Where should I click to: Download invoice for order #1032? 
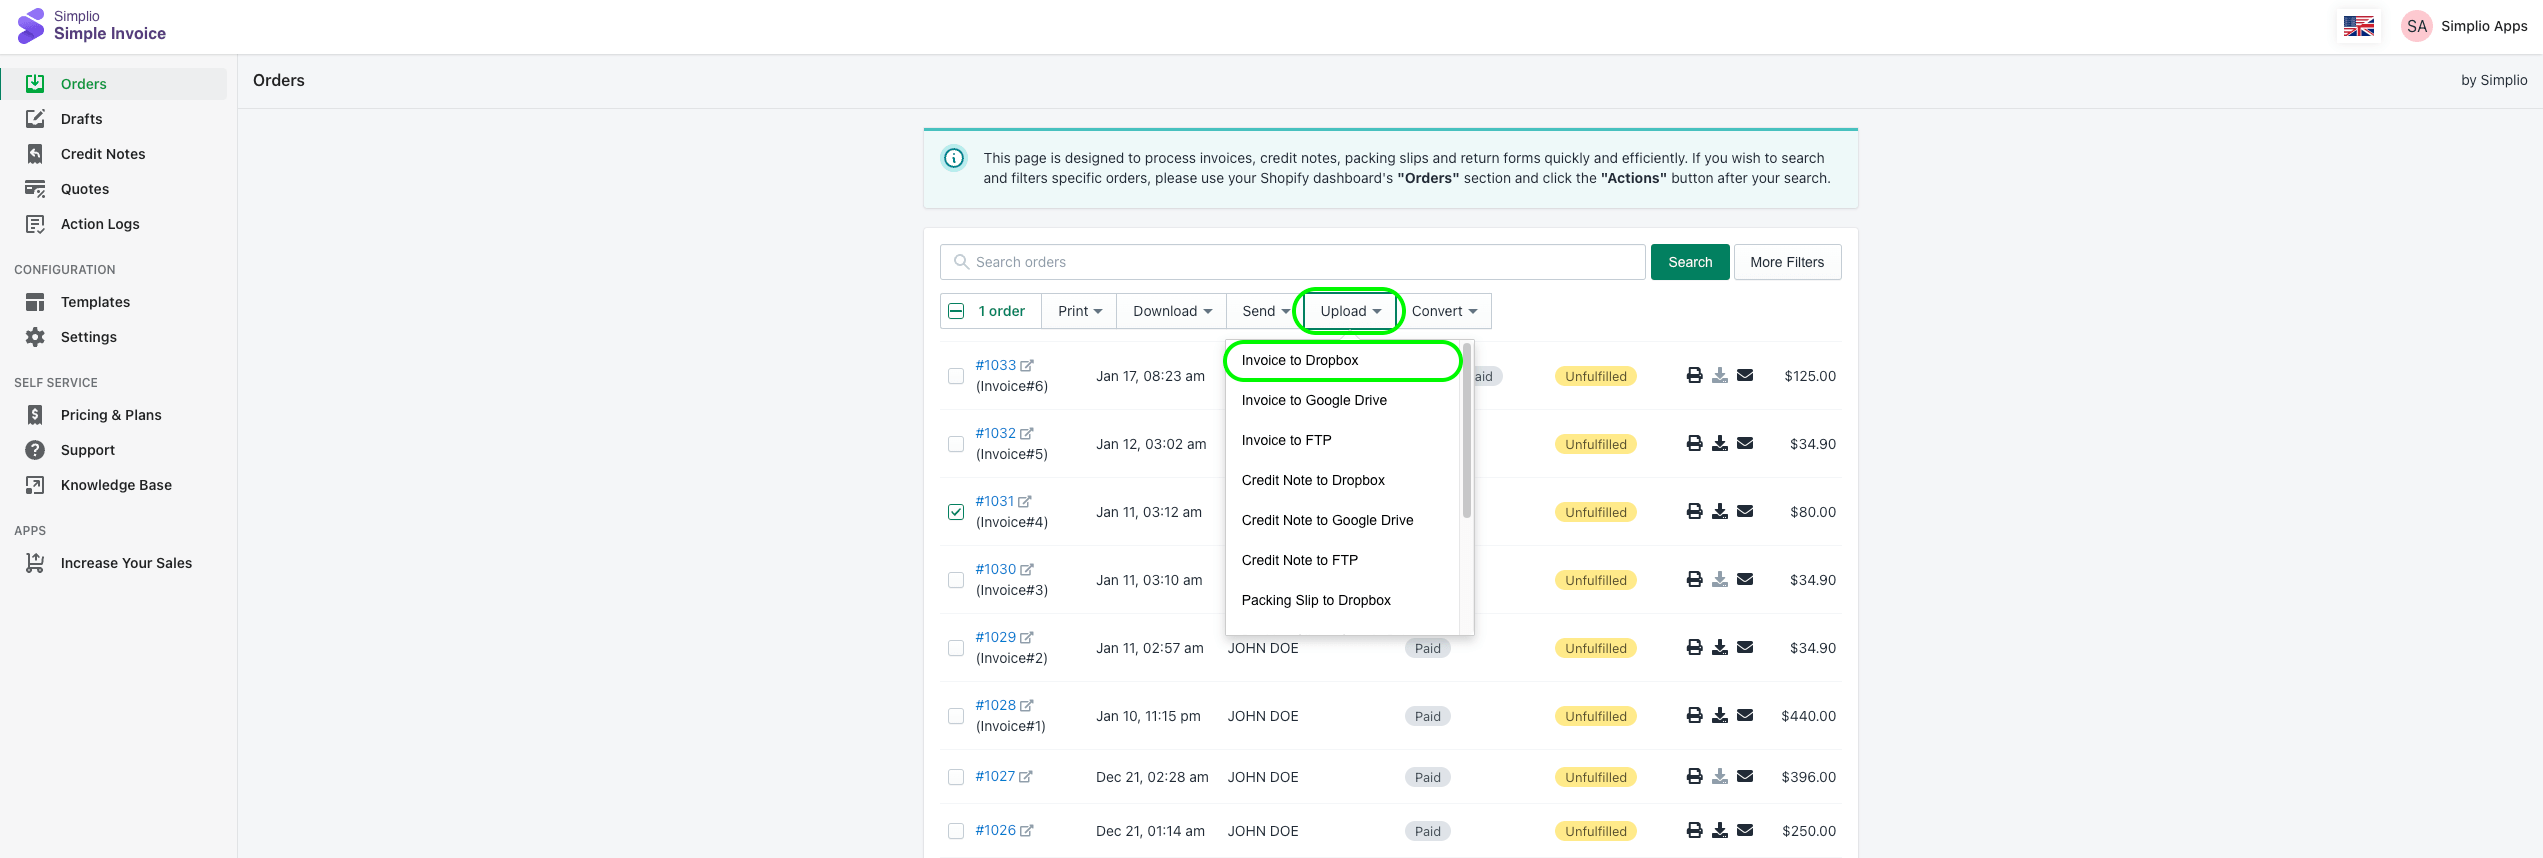(1720, 444)
